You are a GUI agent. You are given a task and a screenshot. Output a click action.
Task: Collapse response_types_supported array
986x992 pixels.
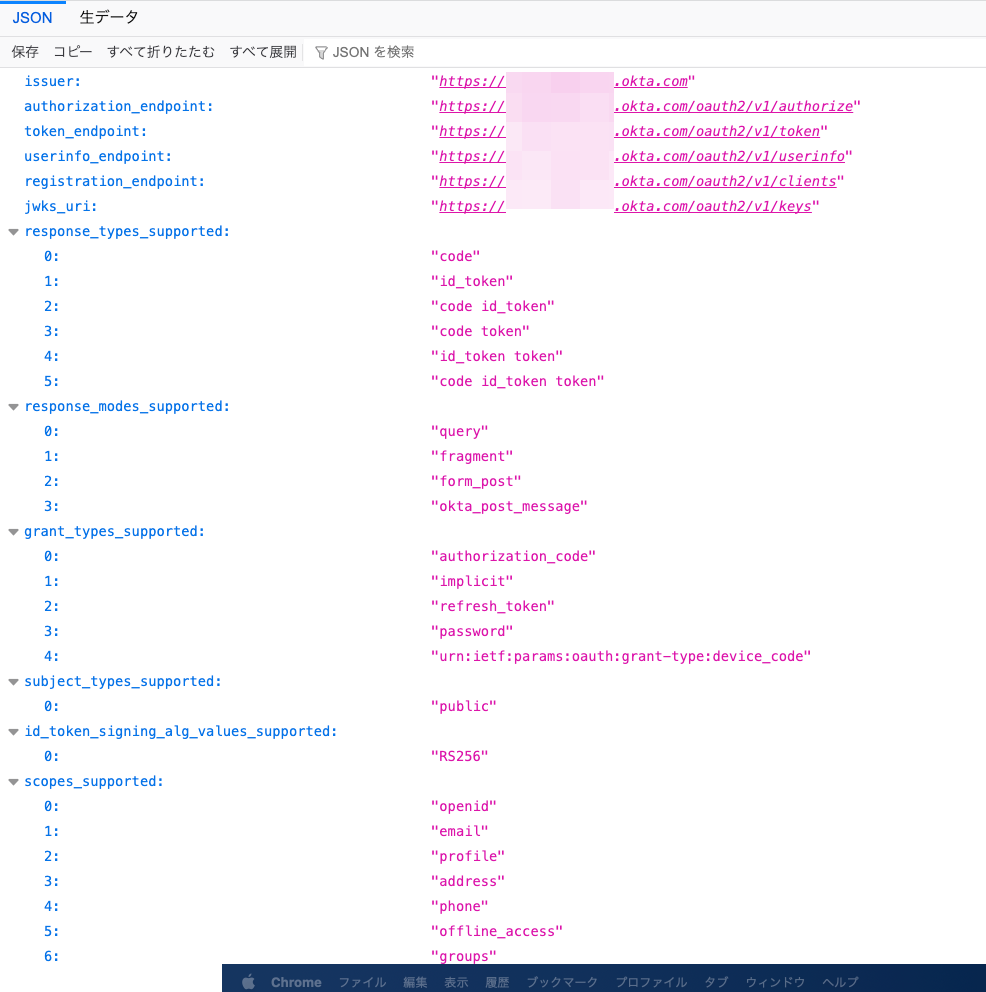[x=13, y=232]
